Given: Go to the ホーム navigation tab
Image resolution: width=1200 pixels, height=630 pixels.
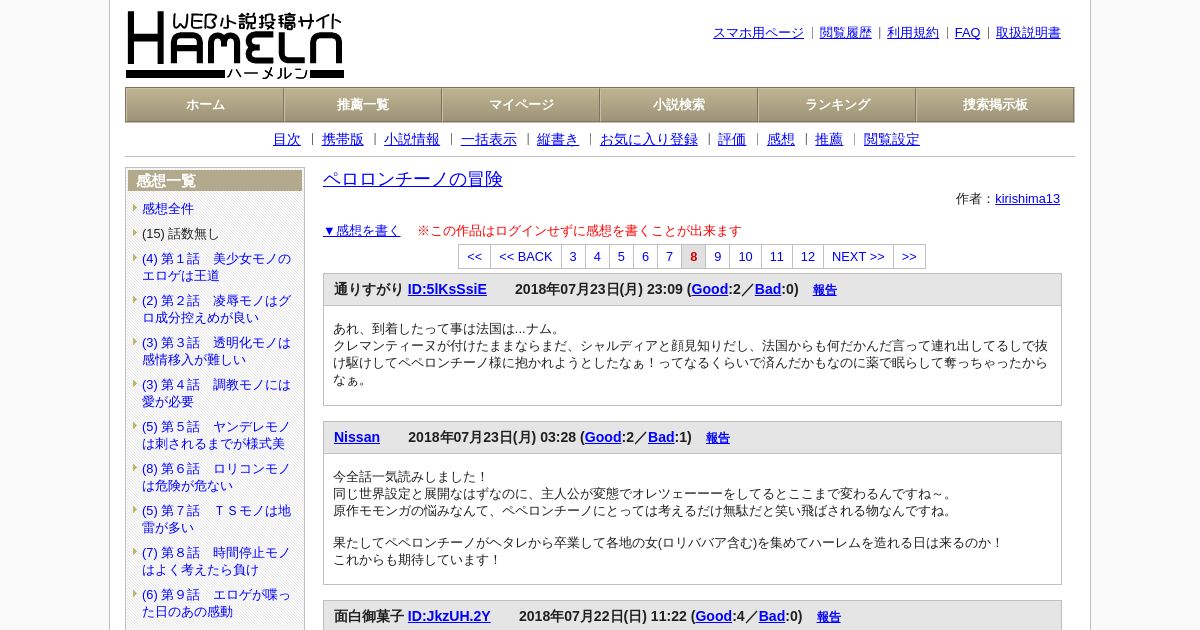Looking at the screenshot, I should point(205,105).
